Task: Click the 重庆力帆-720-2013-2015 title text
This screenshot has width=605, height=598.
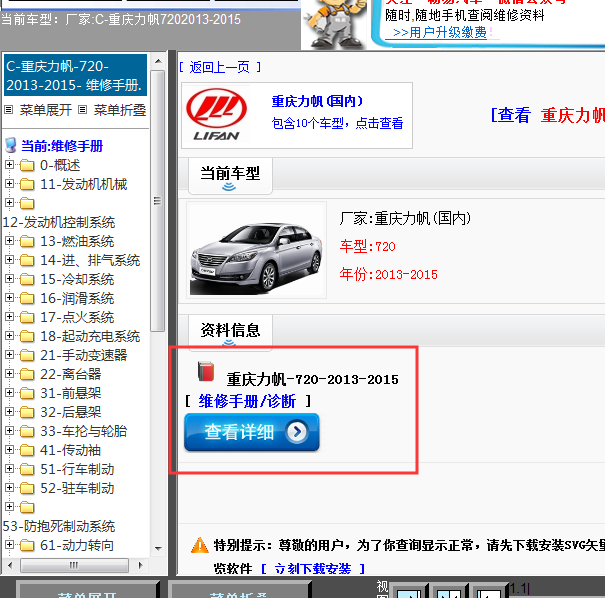Action: [x=313, y=380]
